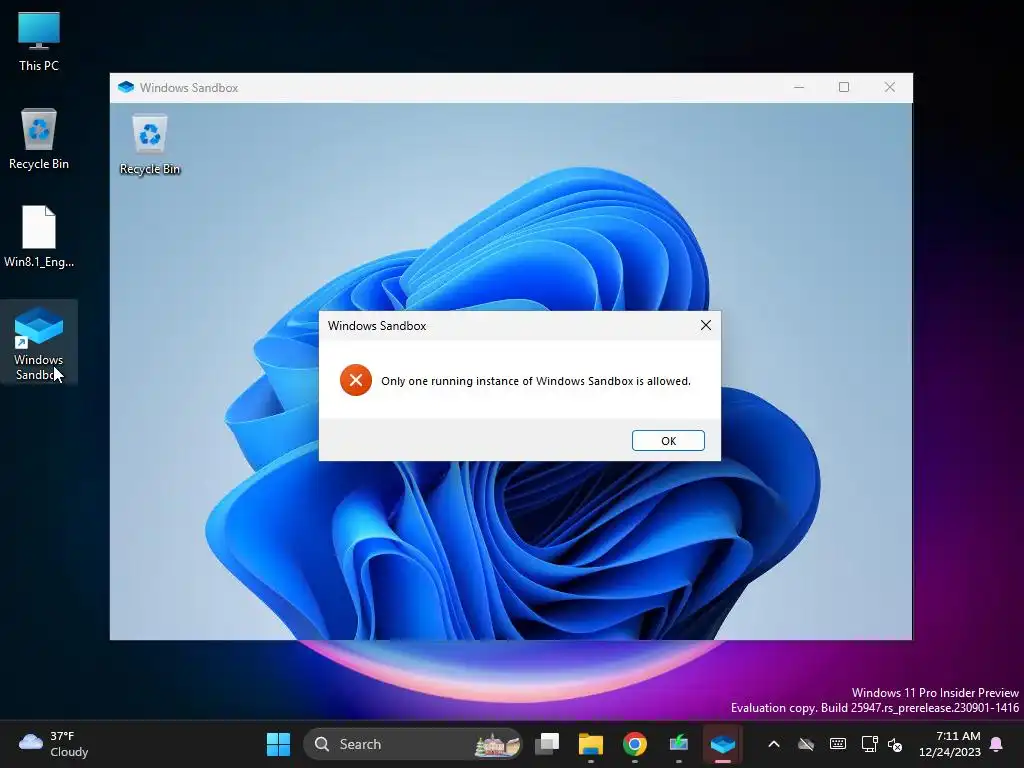Minimize the Windows Sandbox window
This screenshot has width=1024, height=768.
coord(799,88)
